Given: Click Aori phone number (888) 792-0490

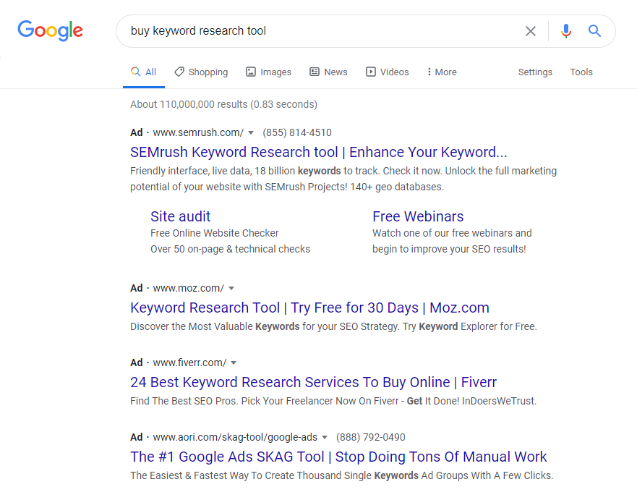Looking at the screenshot, I should [x=370, y=437].
